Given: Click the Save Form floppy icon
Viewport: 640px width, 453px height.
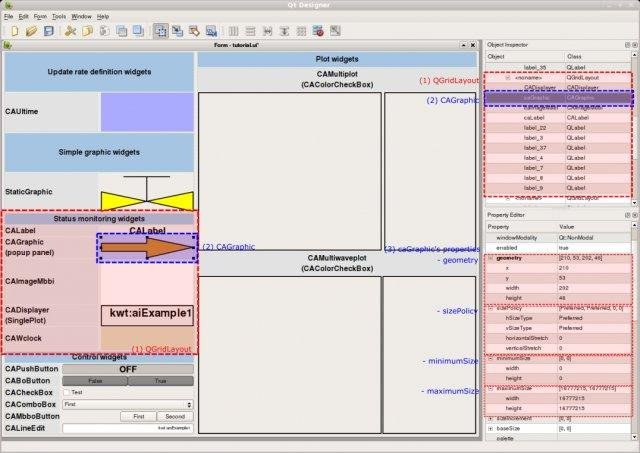Looking at the screenshot, I should click(49, 31).
